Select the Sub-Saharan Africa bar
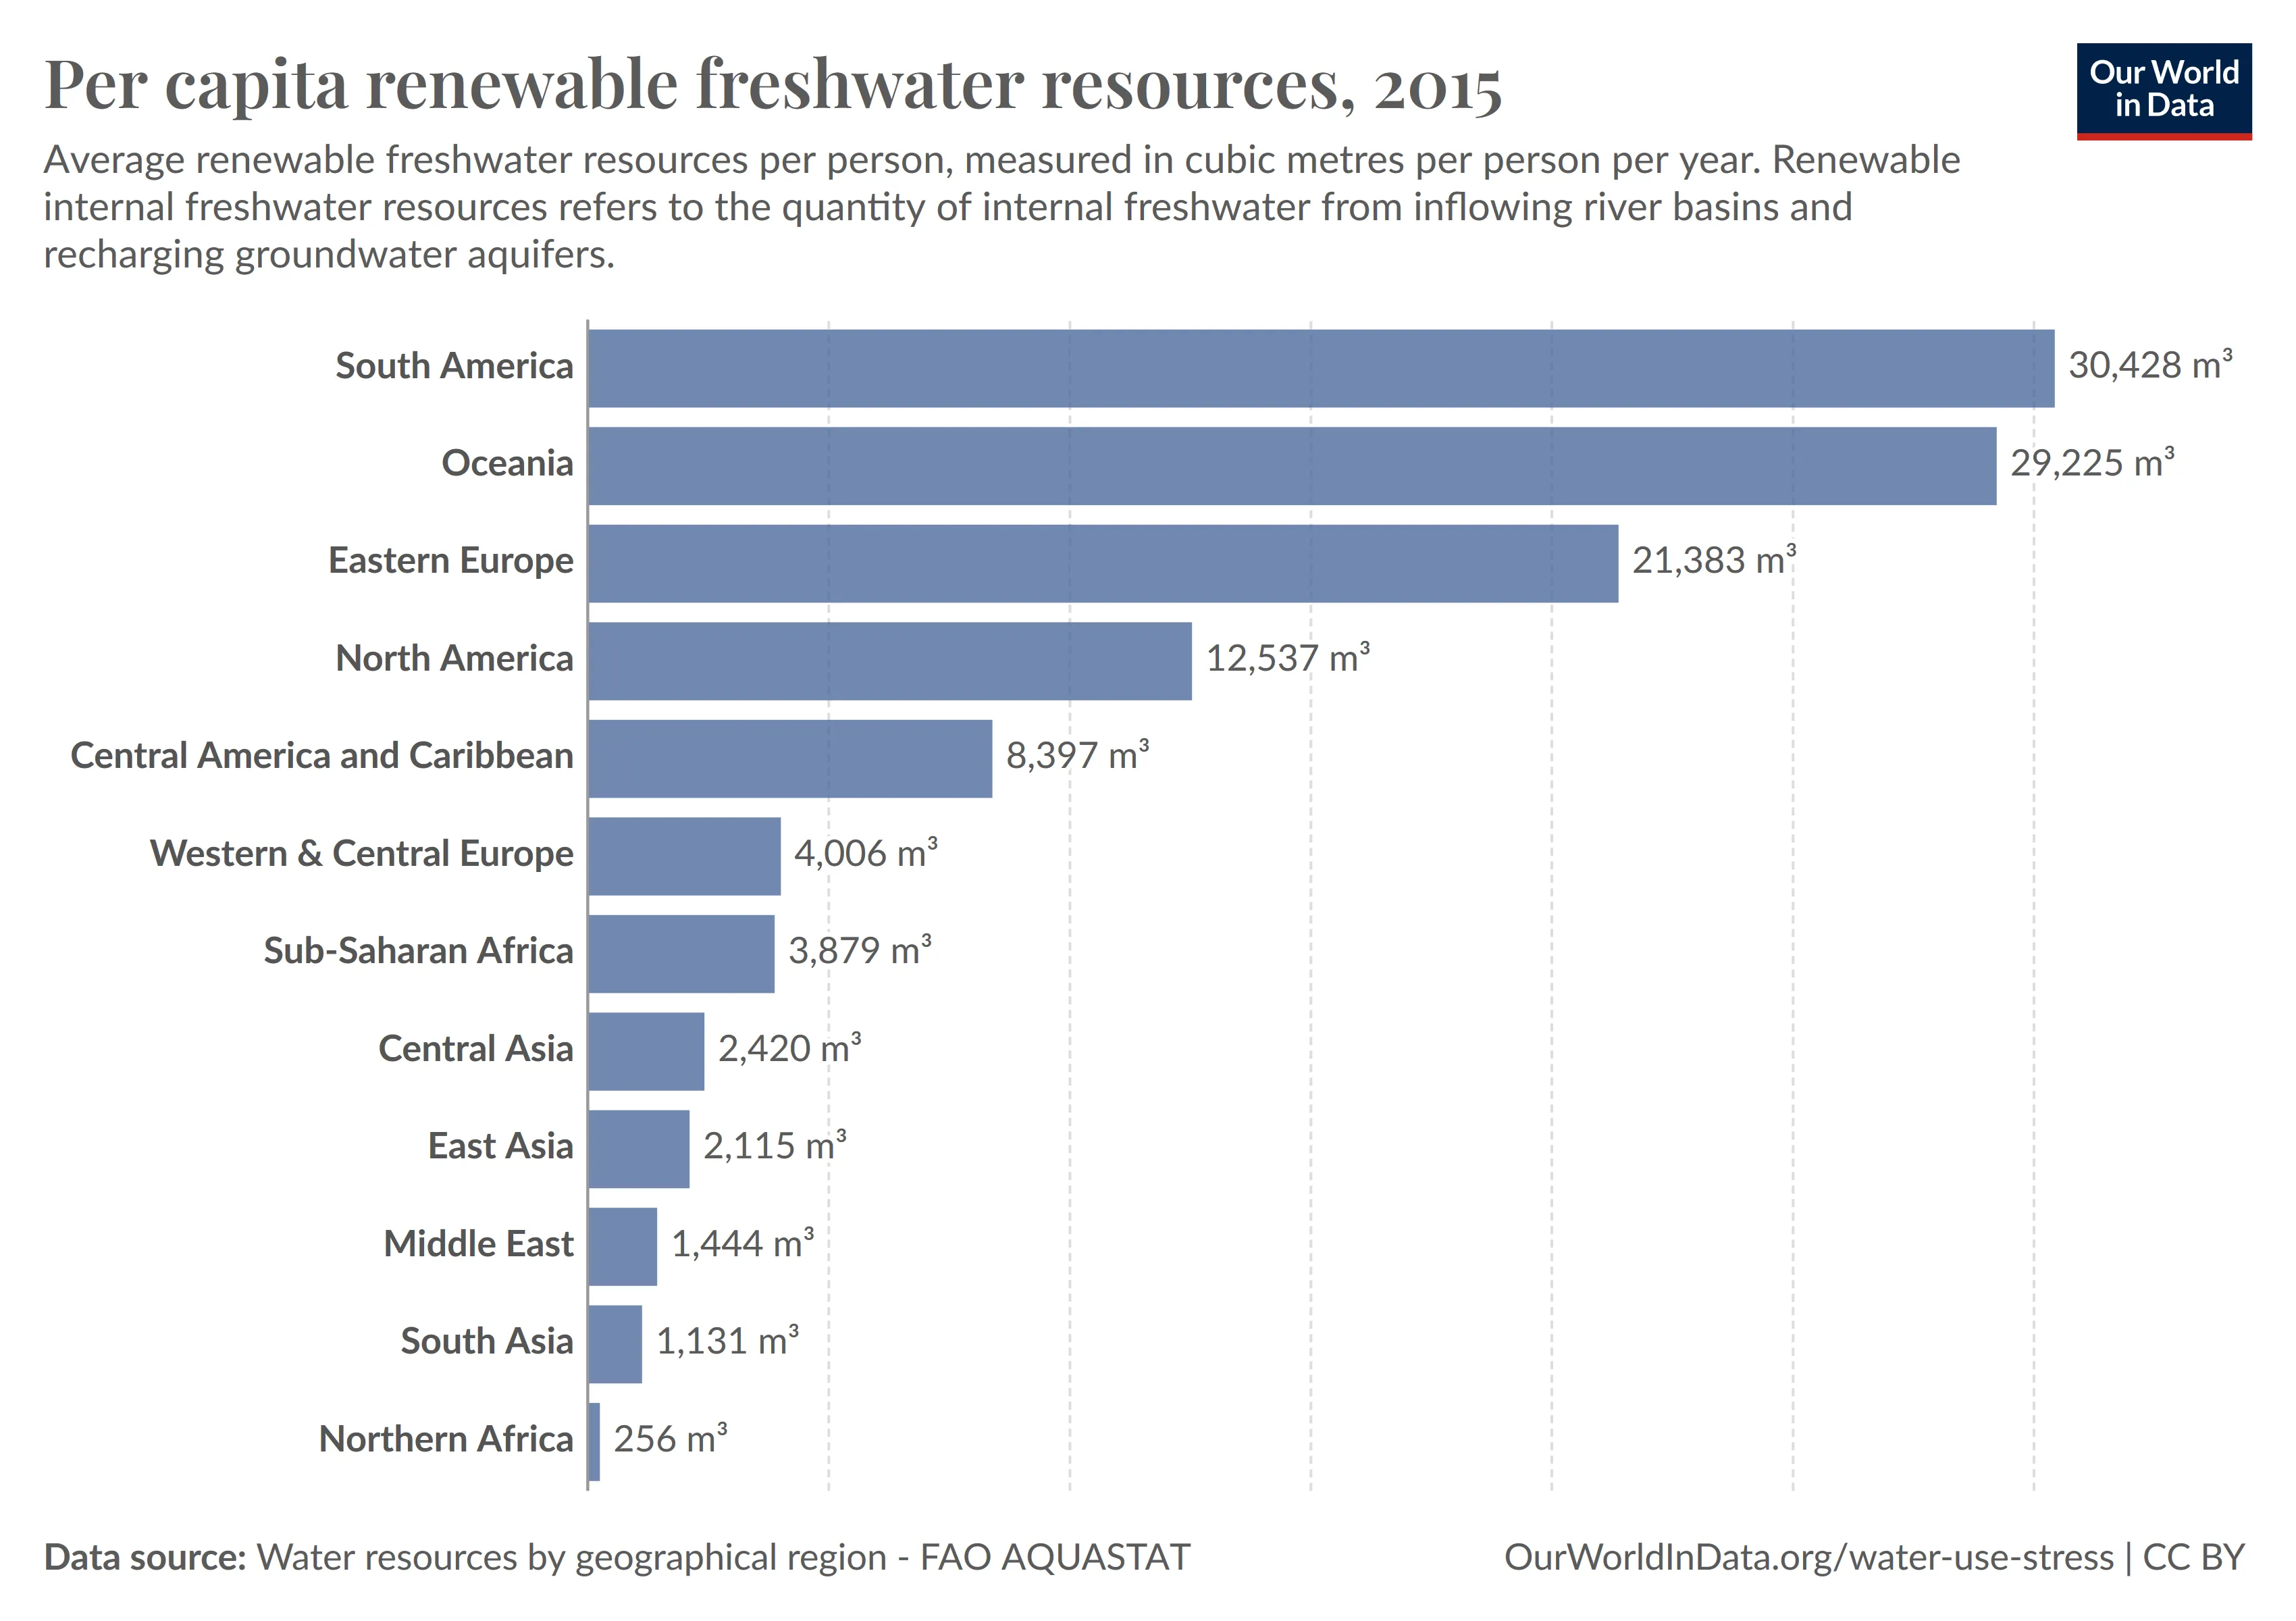The width and height of the screenshot is (2296, 1621). point(680,953)
